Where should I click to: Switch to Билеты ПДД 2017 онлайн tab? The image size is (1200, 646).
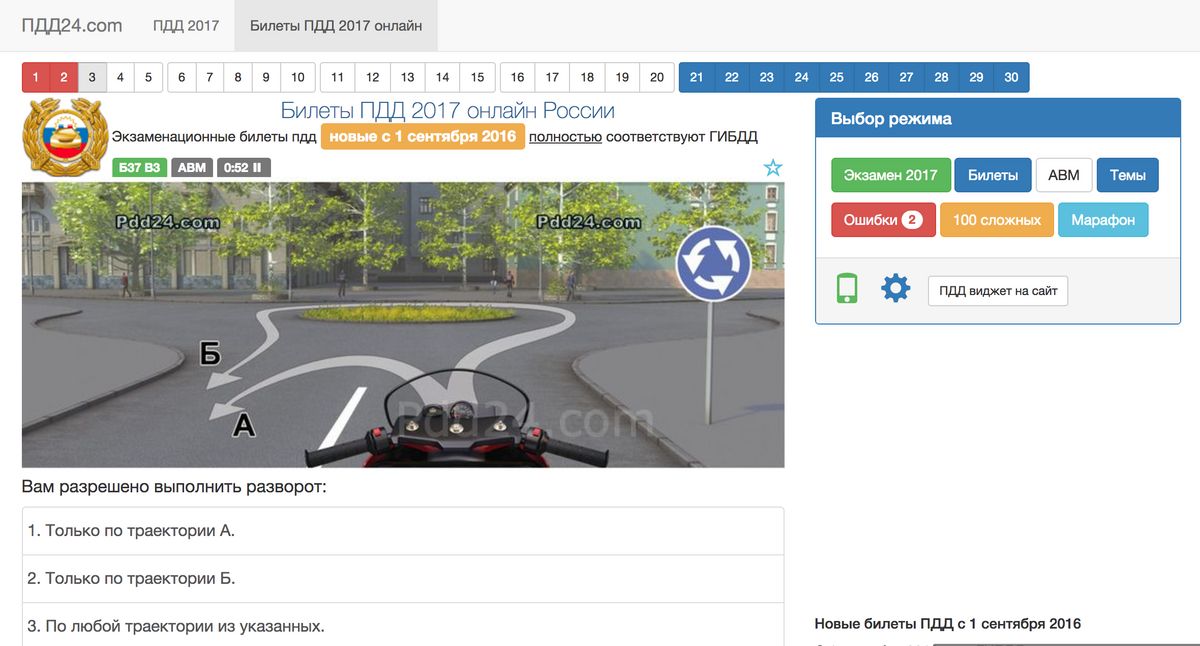point(336,26)
